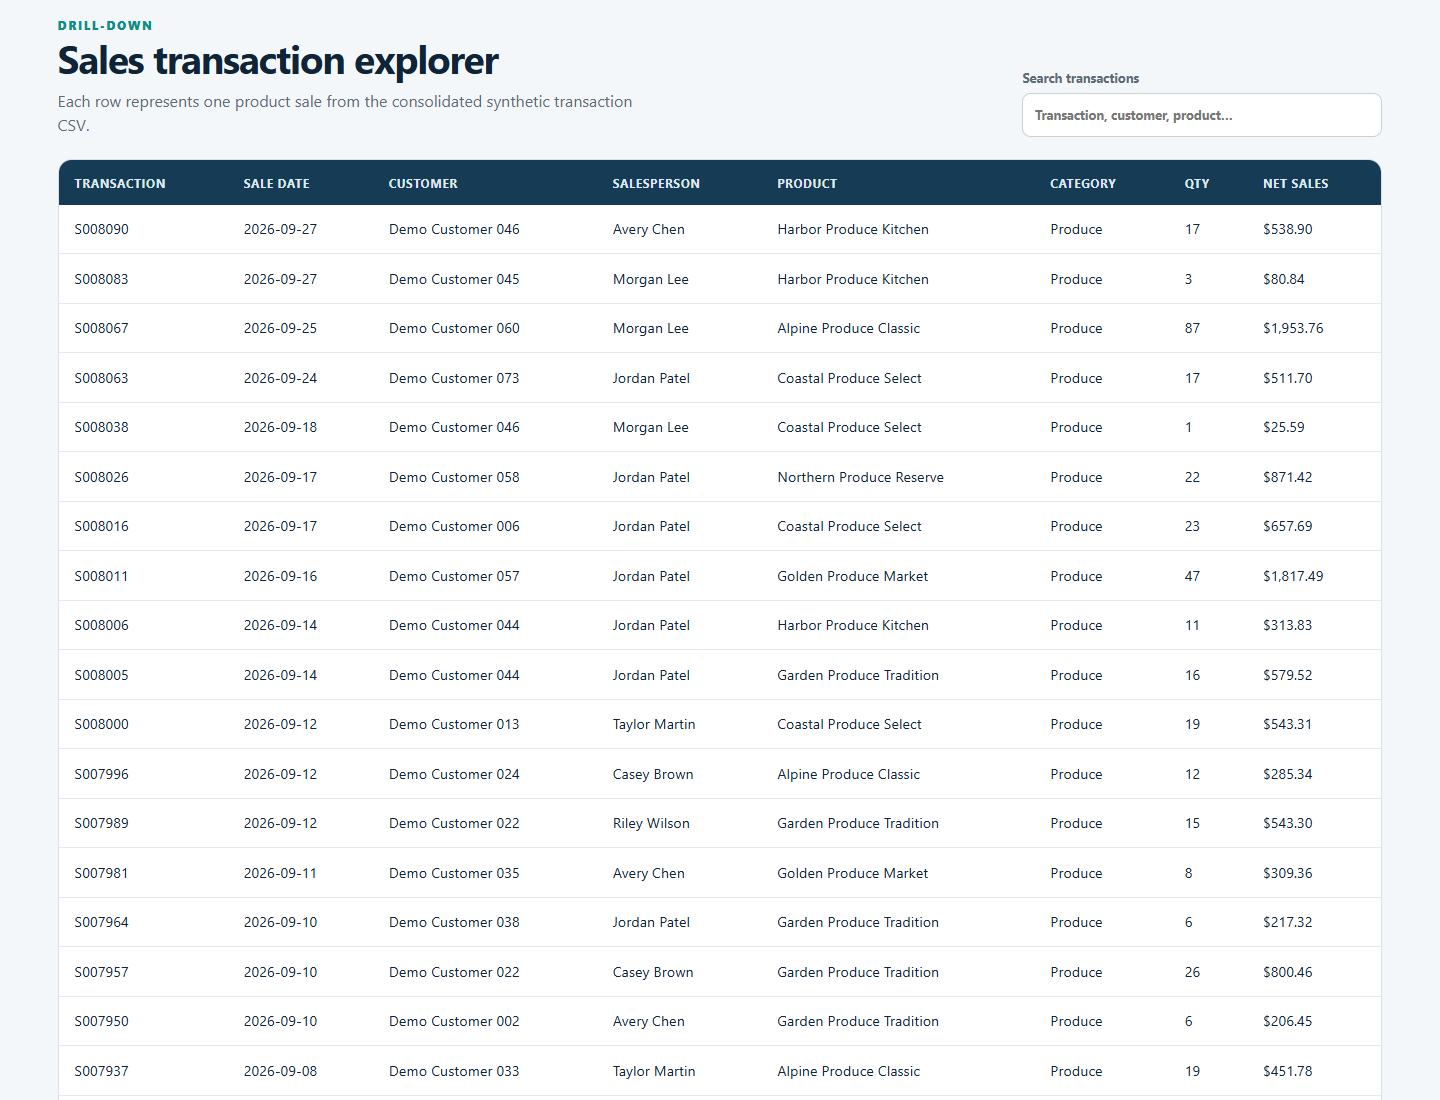Click net sales value $800.46
This screenshot has height=1100, width=1440.
[1288, 972]
